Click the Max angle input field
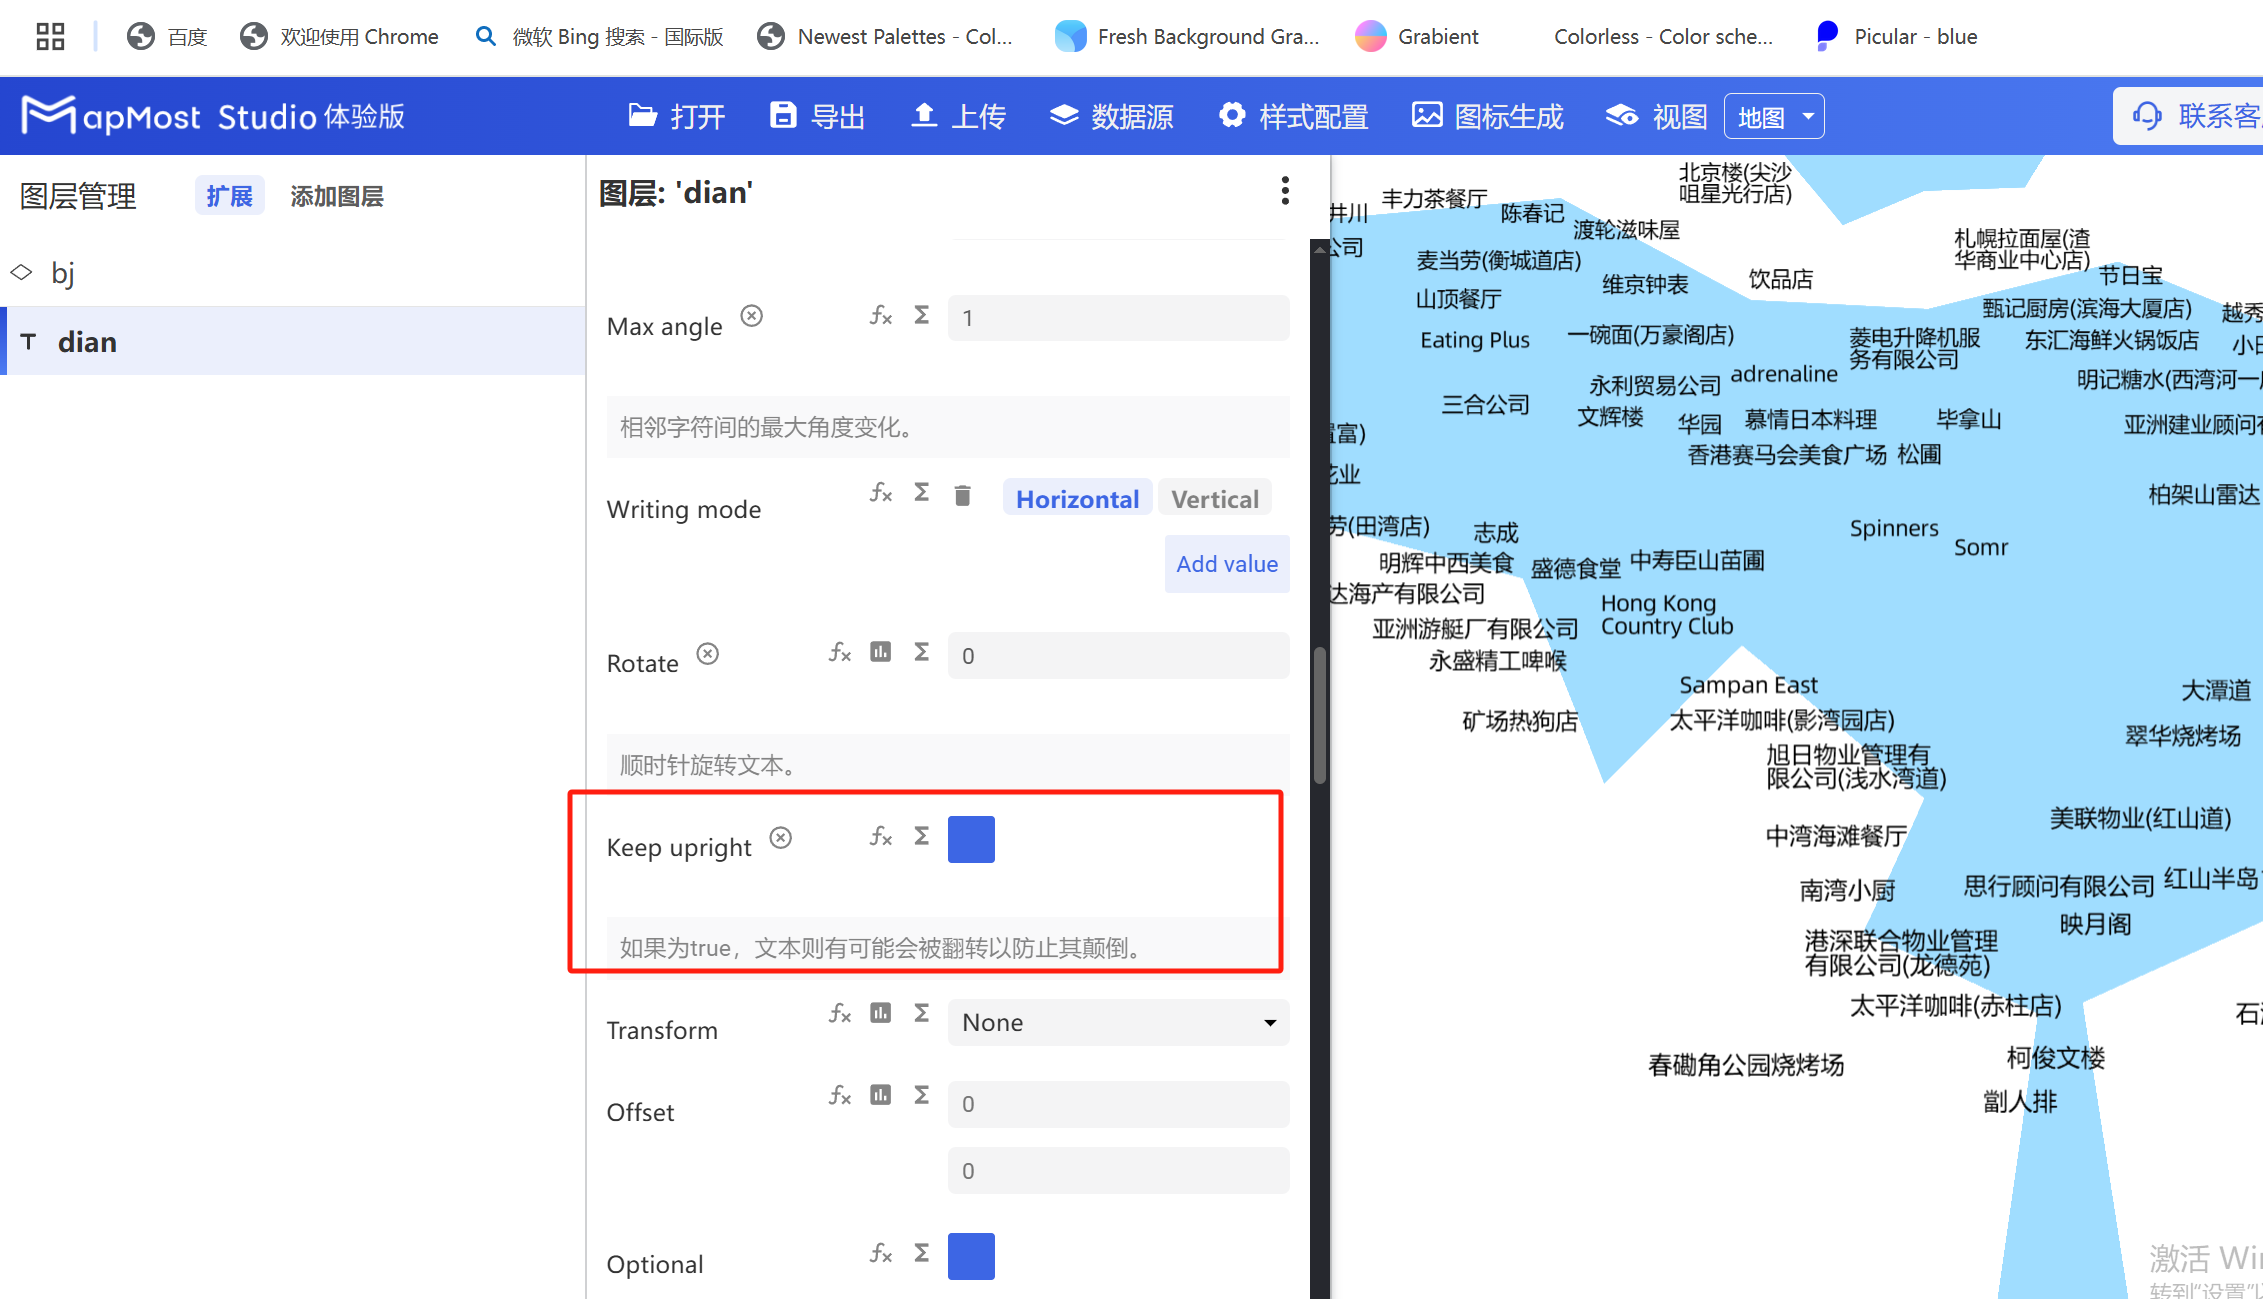The image size is (2263, 1299). [1117, 317]
